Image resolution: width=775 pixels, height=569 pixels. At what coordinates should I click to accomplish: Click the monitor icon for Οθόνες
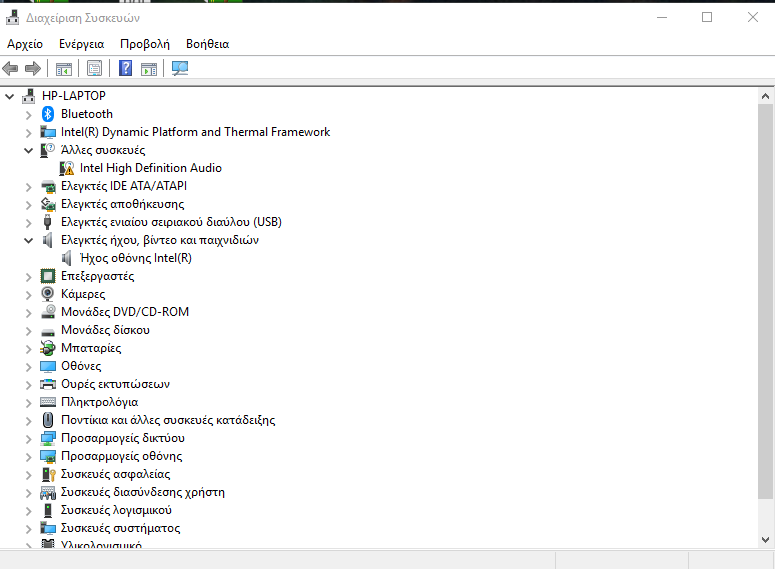47,366
